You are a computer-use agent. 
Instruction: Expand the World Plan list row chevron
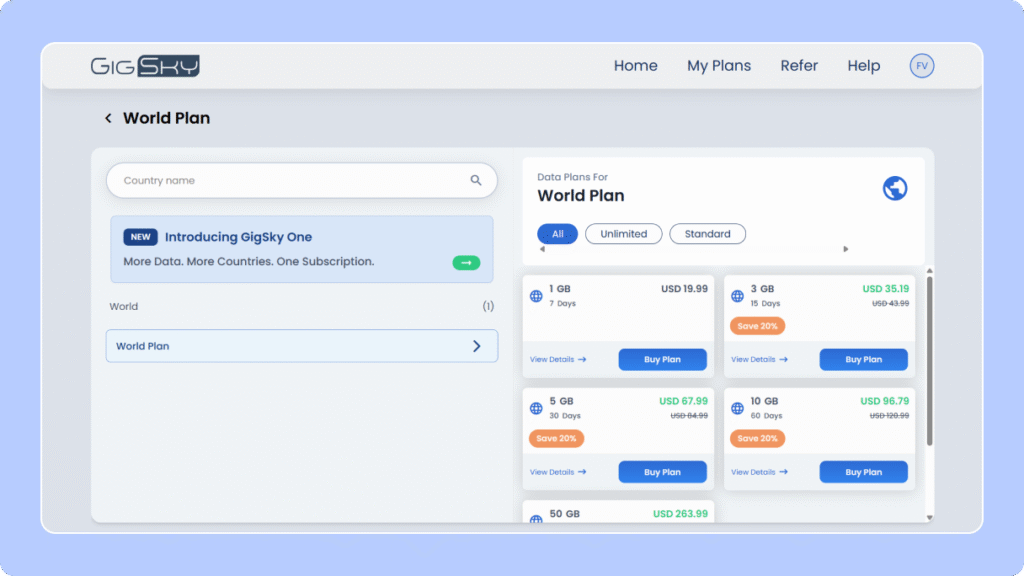point(477,346)
